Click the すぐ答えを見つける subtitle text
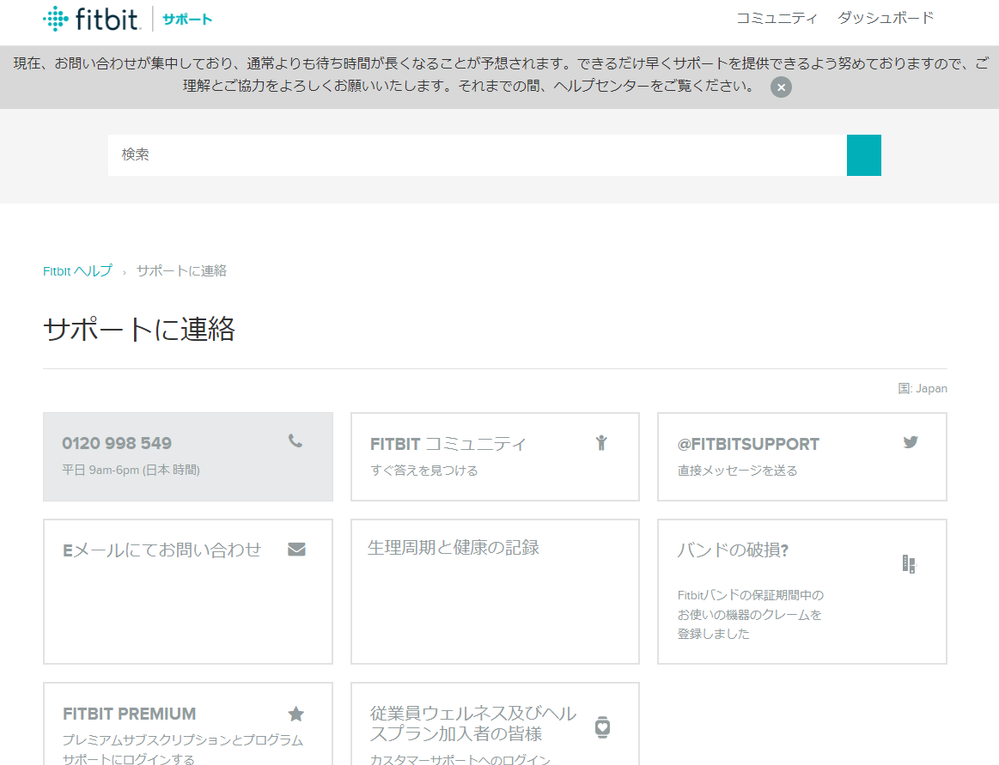 point(424,471)
